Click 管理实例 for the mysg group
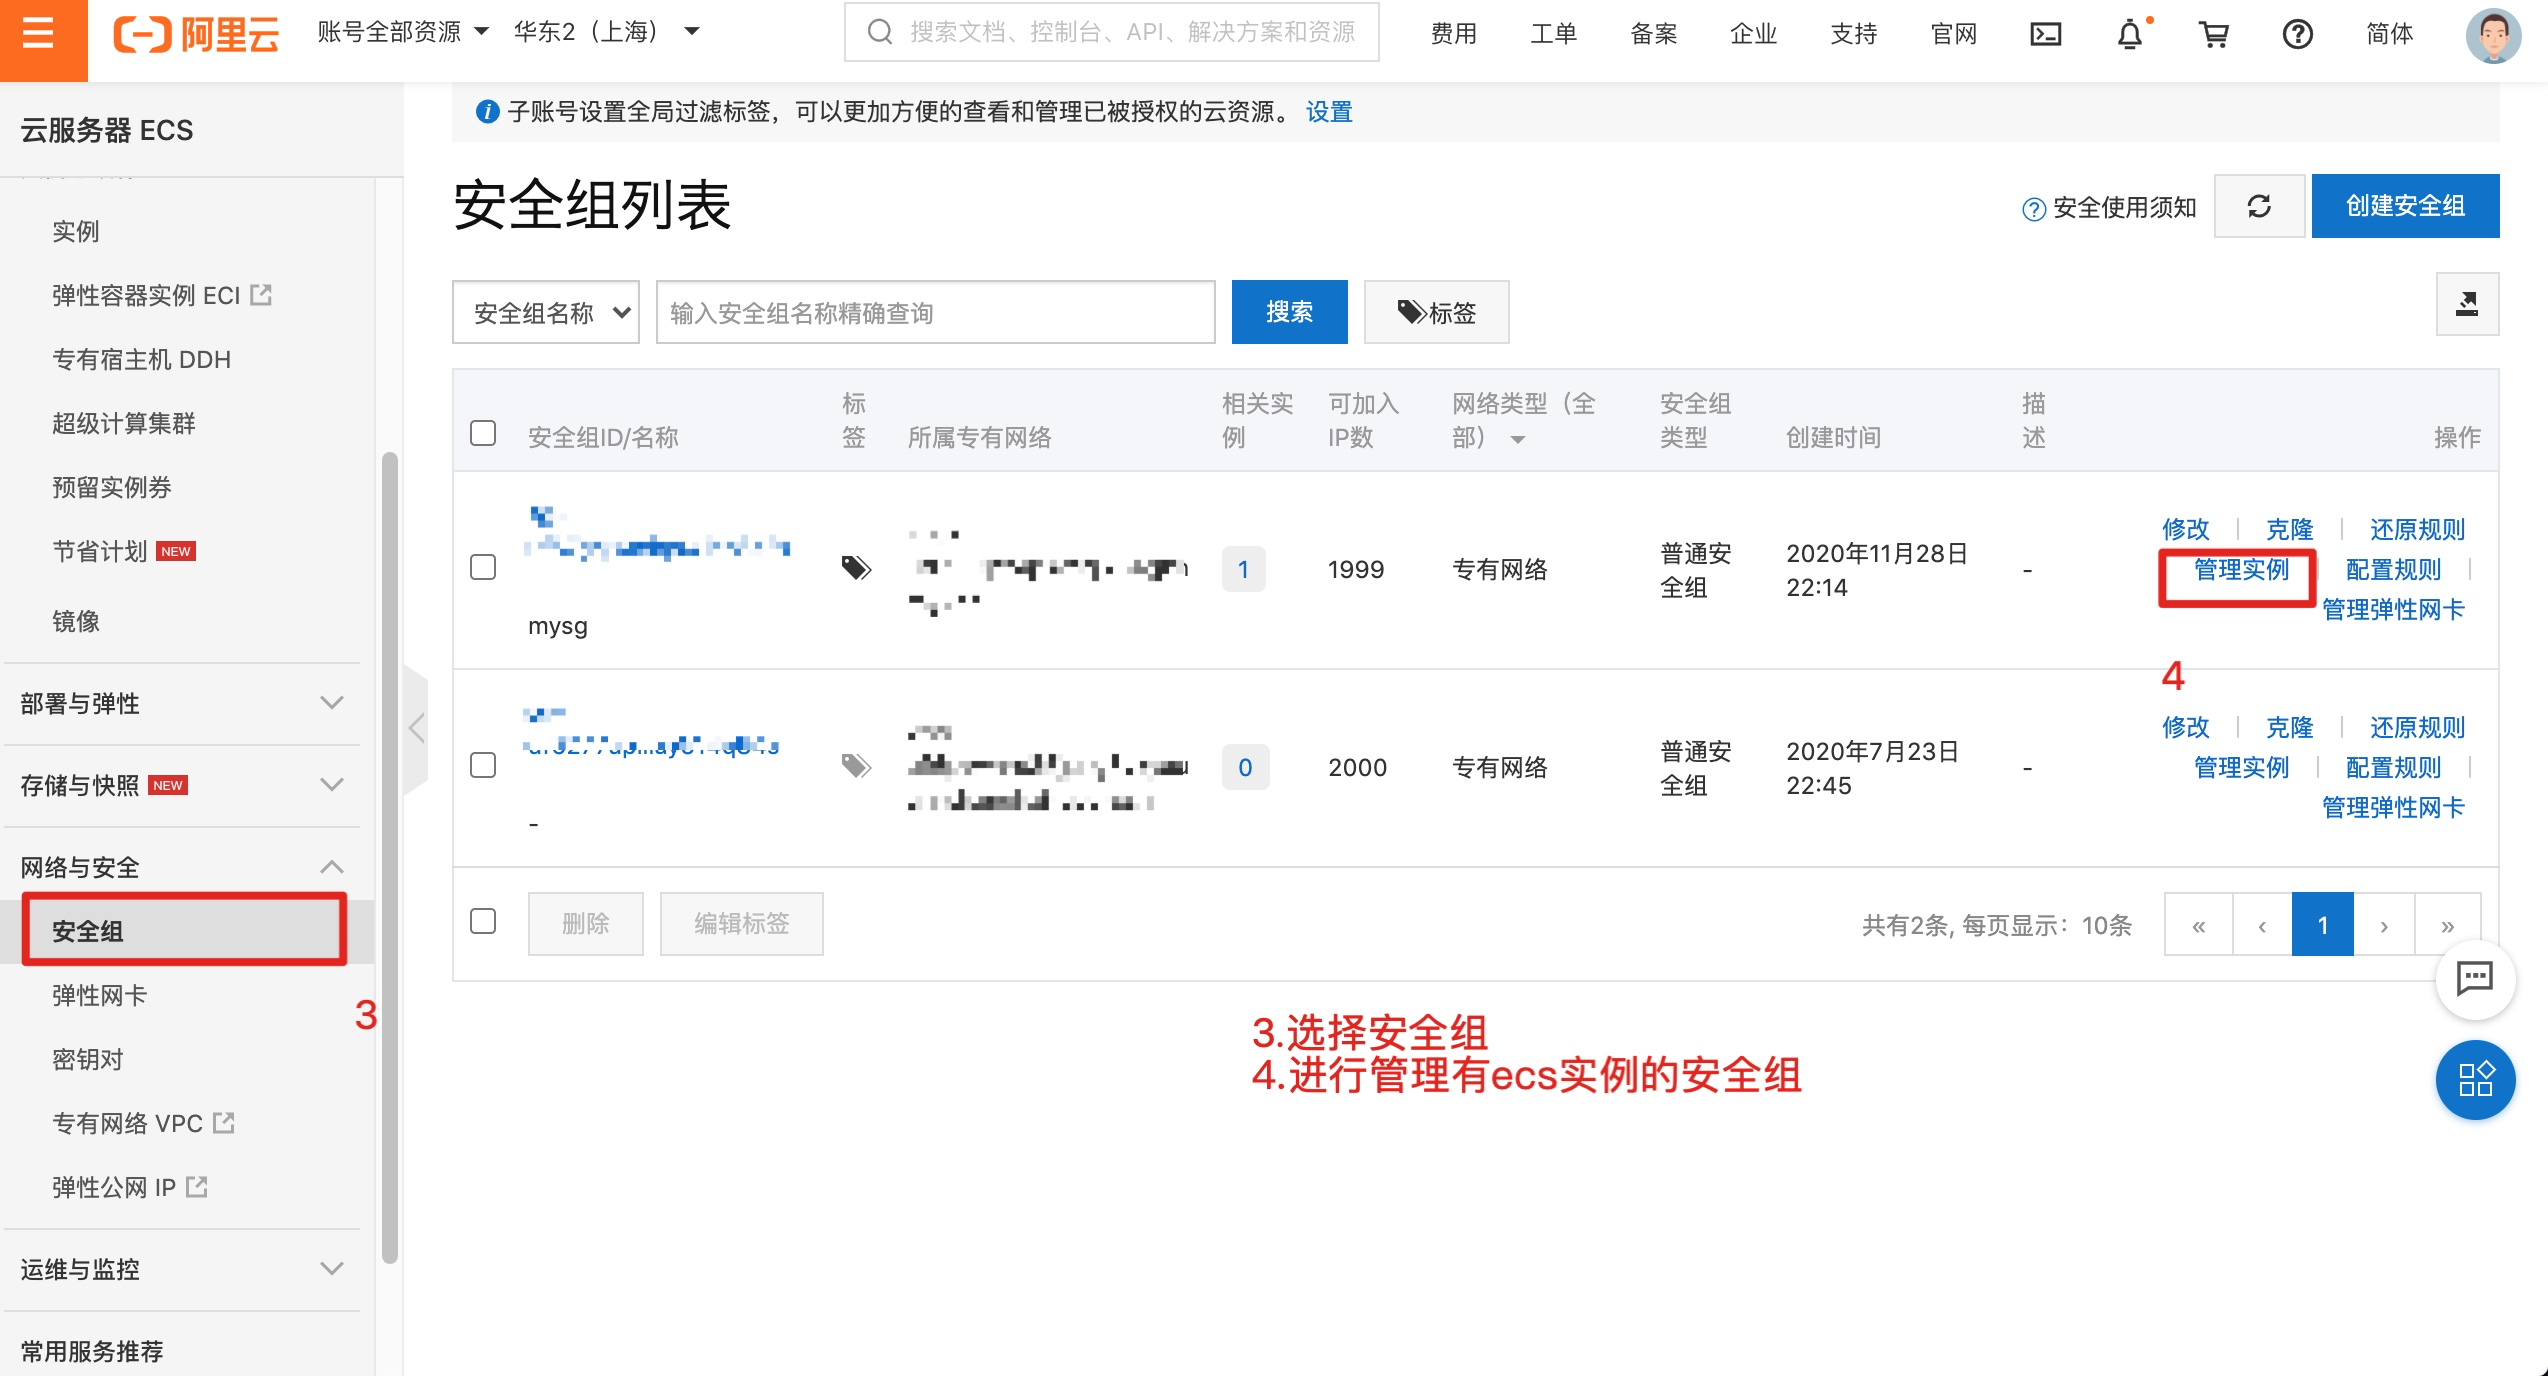This screenshot has height=1376, width=2548. click(2240, 570)
